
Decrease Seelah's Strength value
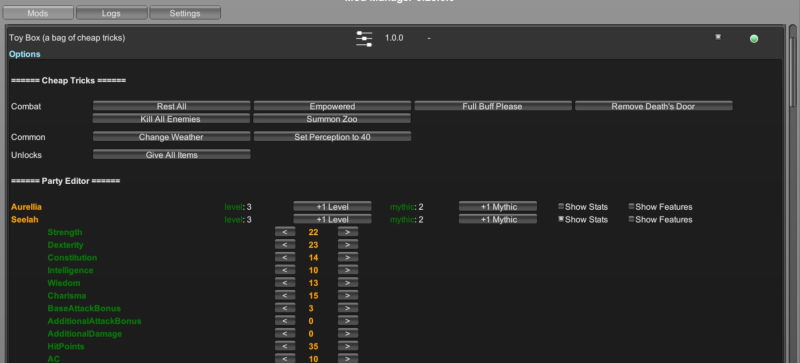click(285, 232)
